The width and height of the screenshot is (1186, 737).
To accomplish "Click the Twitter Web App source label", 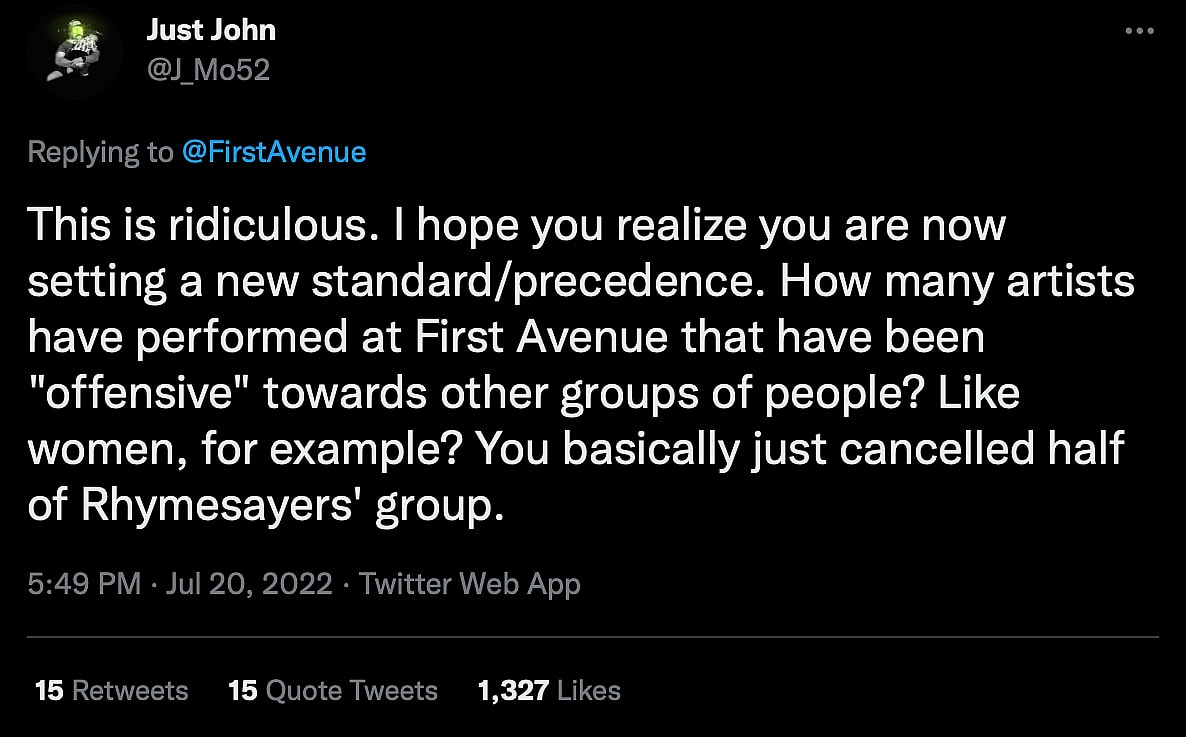I will pos(469,584).
